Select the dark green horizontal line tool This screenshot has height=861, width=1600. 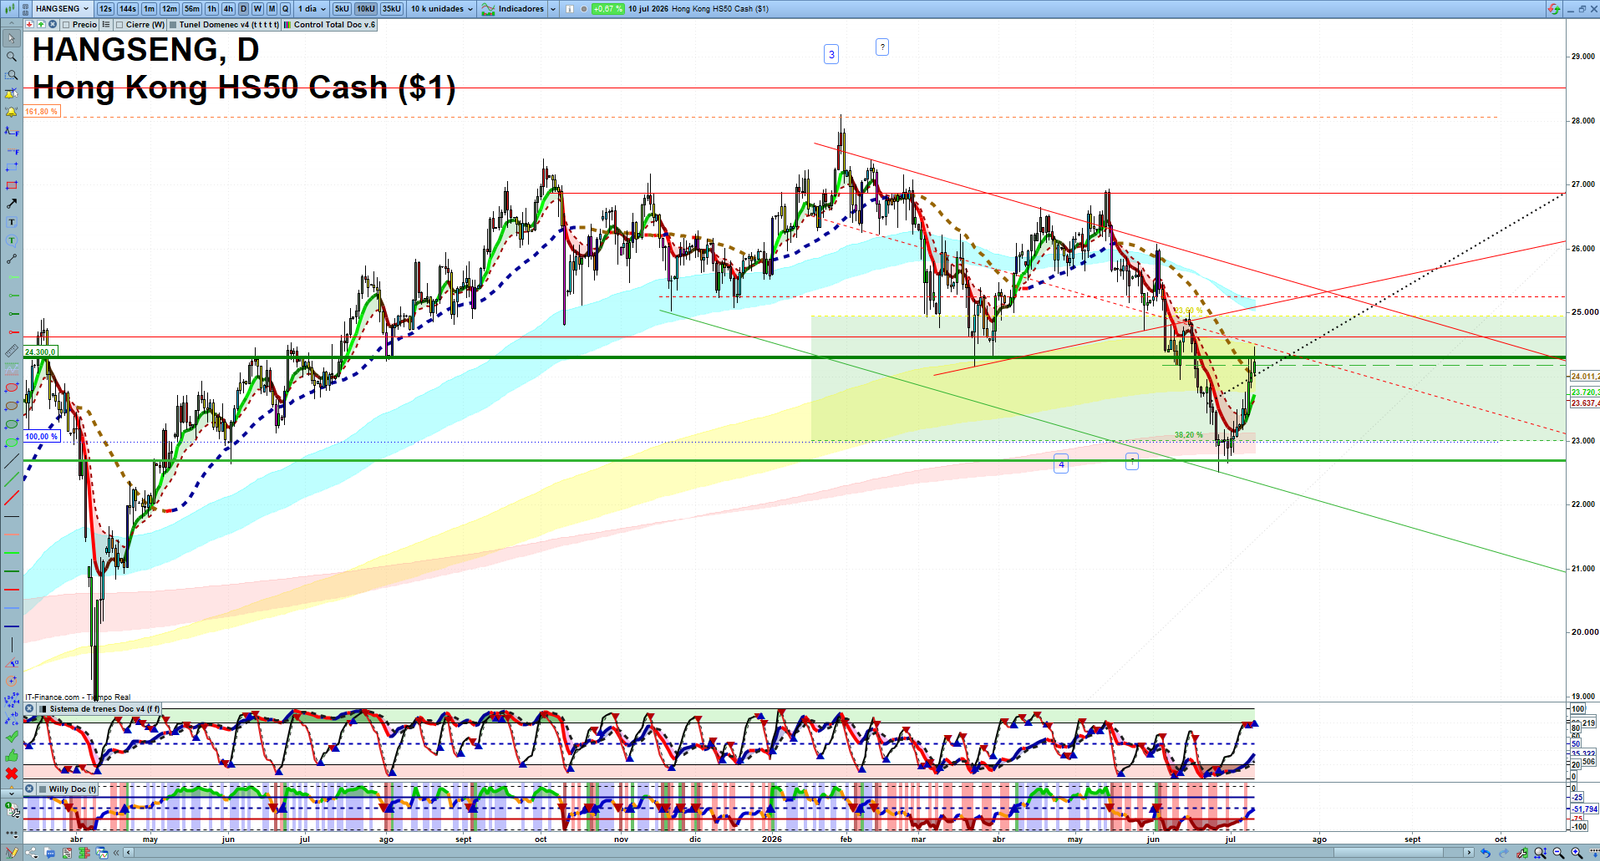11,571
